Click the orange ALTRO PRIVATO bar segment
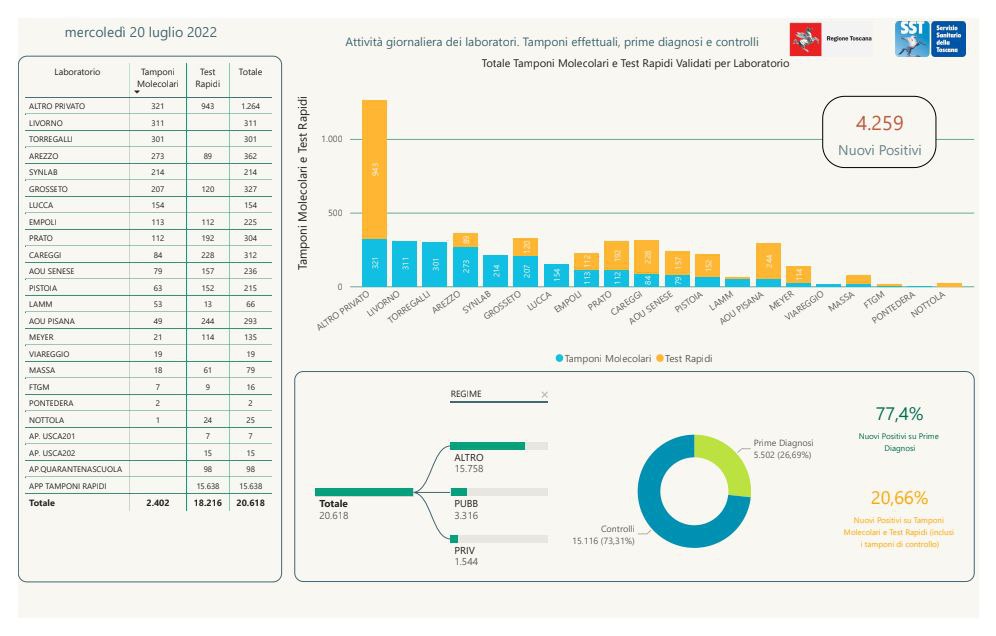 (375, 169)
